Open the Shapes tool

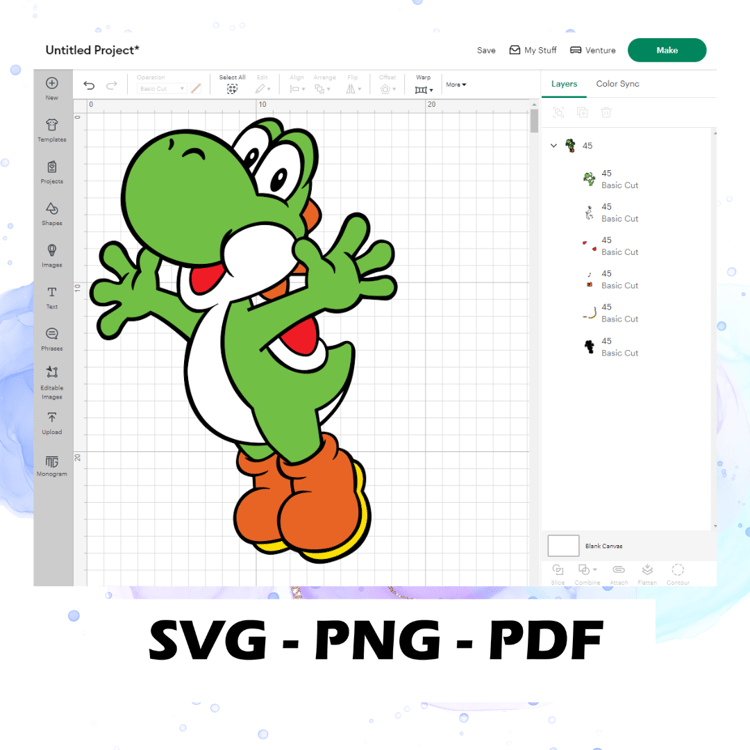[x=52, y=214]
